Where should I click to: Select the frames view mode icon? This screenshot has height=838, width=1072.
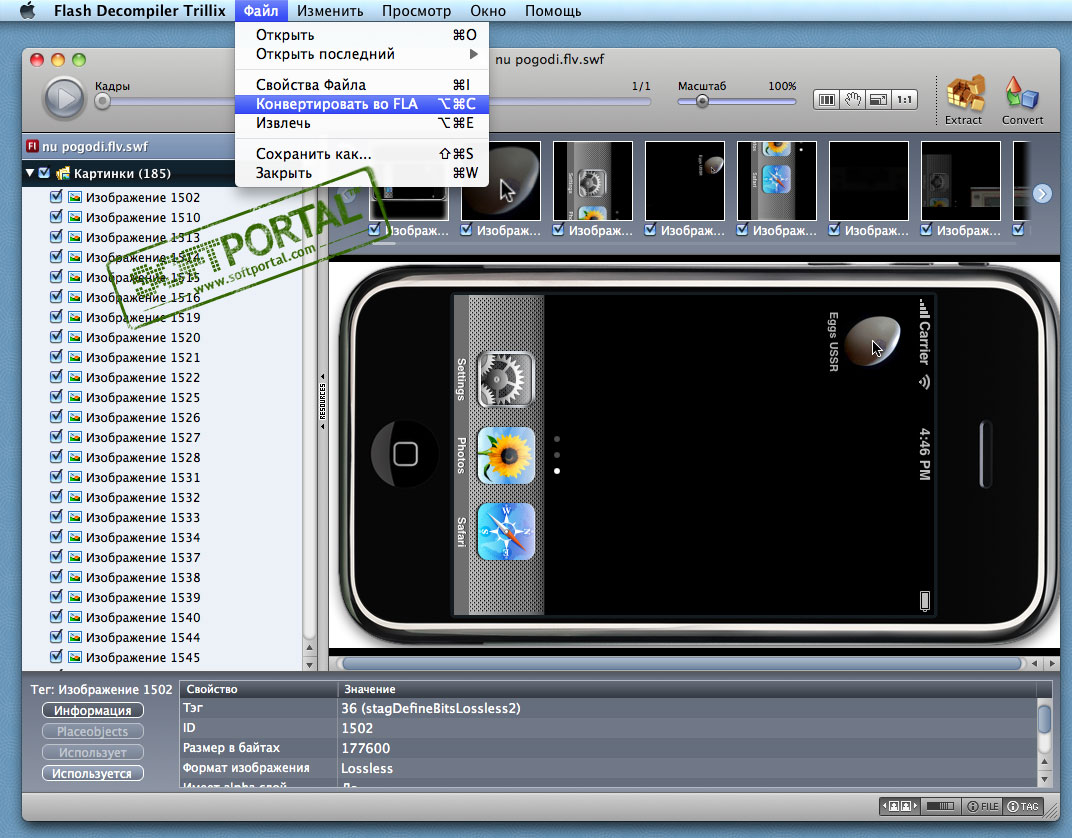tap(827, 100)
